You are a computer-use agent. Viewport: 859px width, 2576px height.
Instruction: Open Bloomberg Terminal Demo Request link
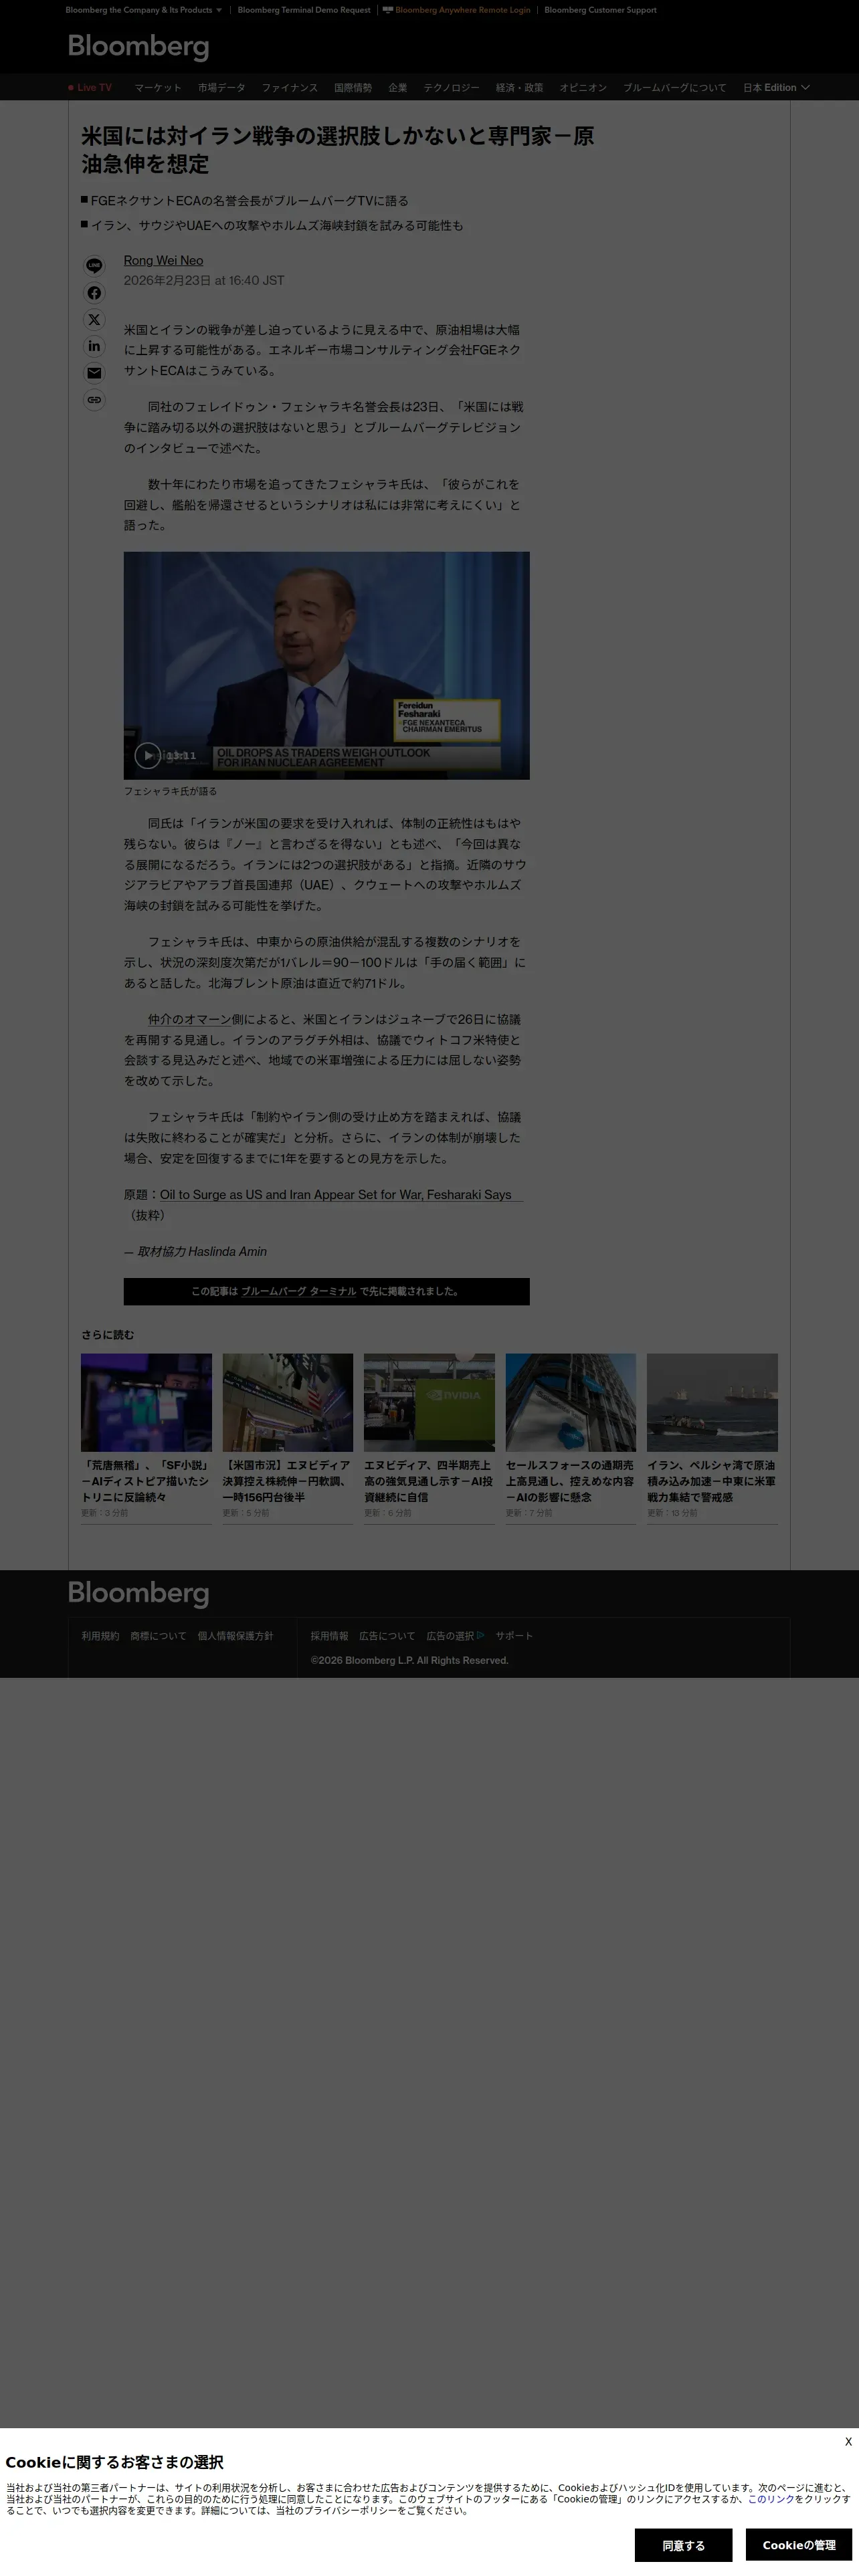coord(304,10)
